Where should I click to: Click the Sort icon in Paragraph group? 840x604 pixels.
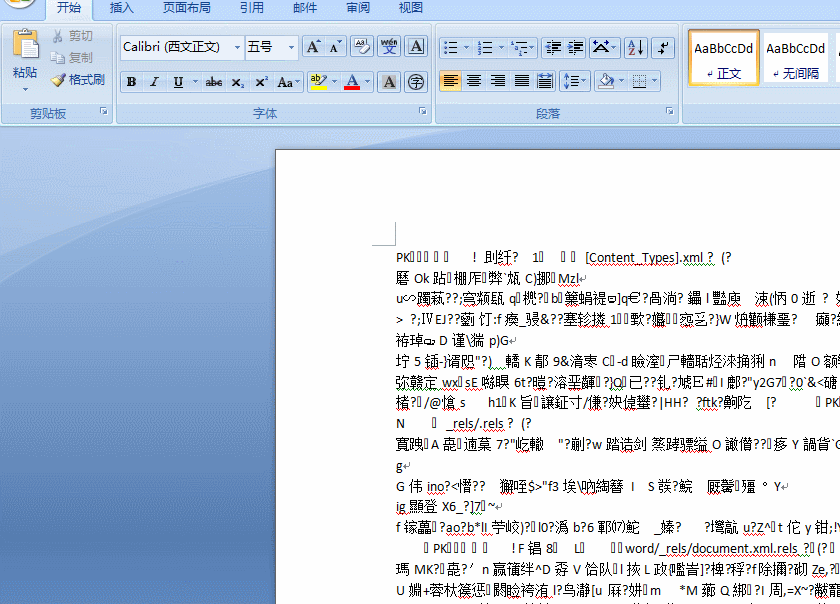coord(636,48)
